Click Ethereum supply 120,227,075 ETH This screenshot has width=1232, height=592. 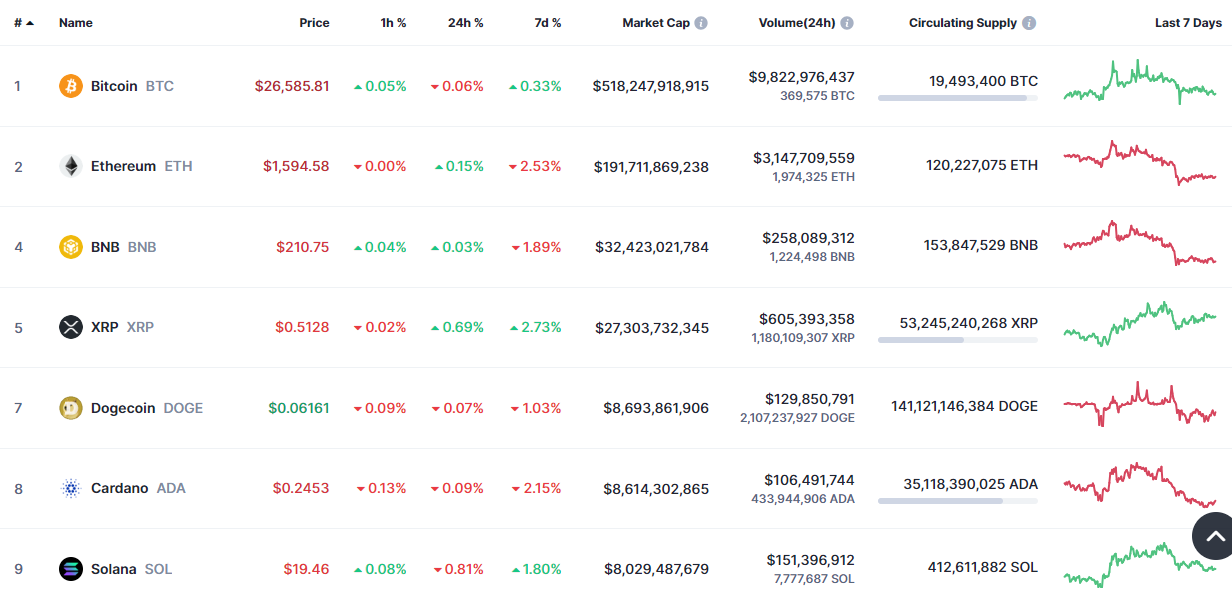pos(982,165)
